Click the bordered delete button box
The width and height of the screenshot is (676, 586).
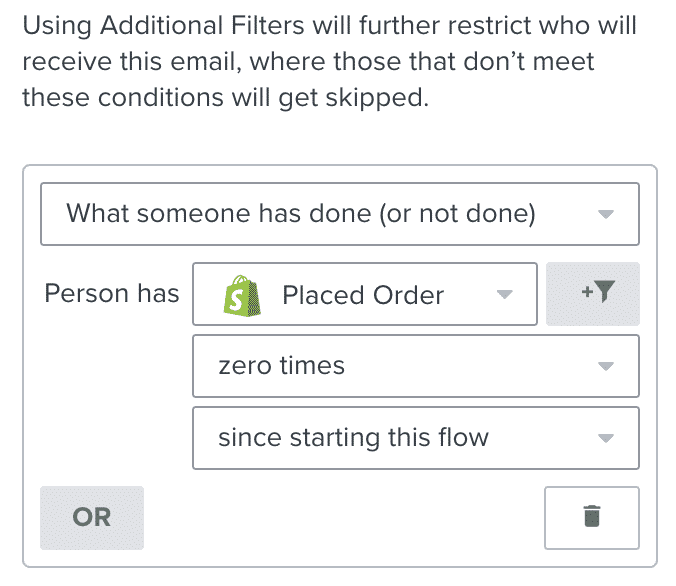pos(592,518)
